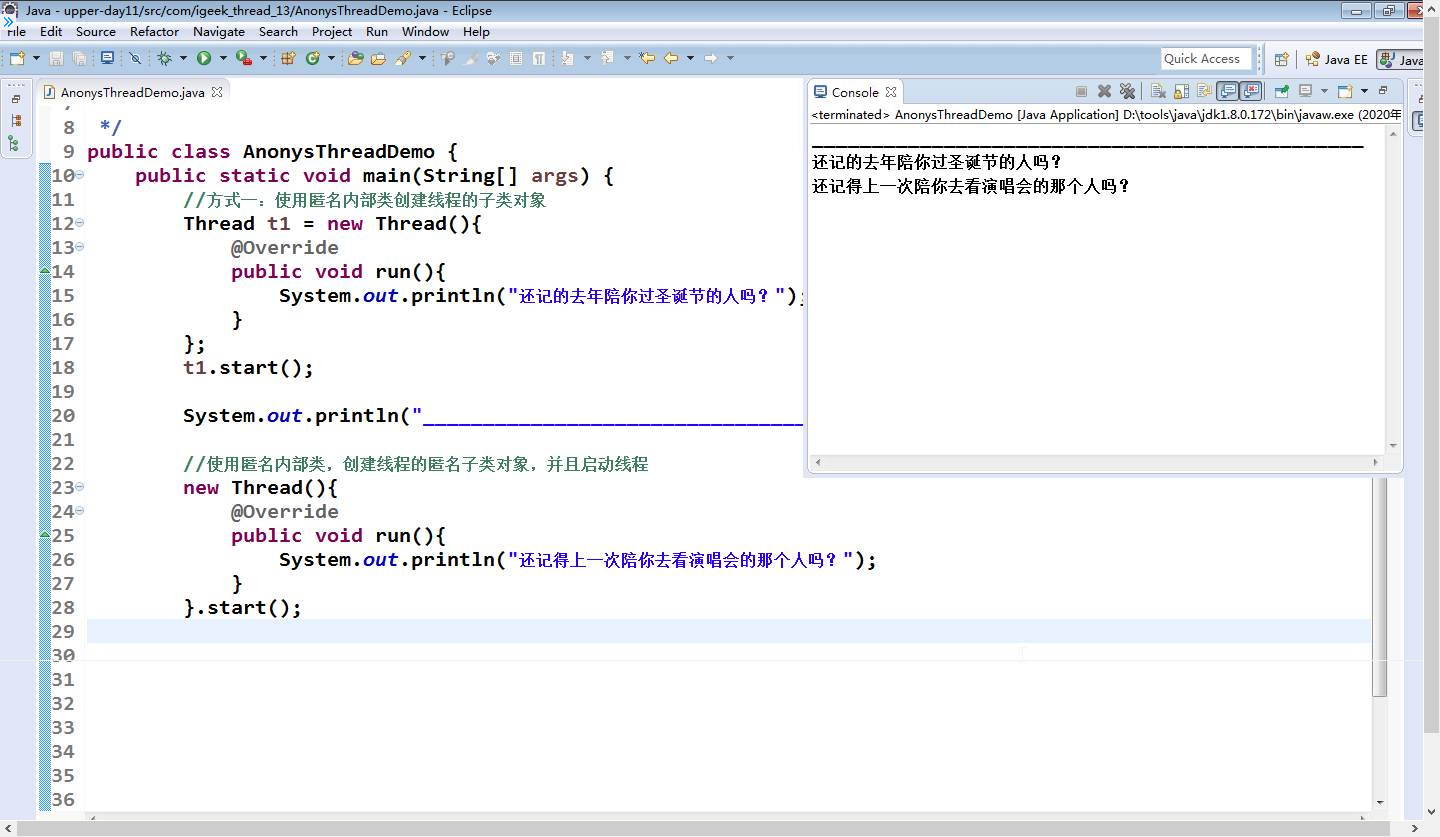The width and height of the screenshot is (1440, 837).
Task: Open the Navigate menu
Action: (x=219, y=31)
